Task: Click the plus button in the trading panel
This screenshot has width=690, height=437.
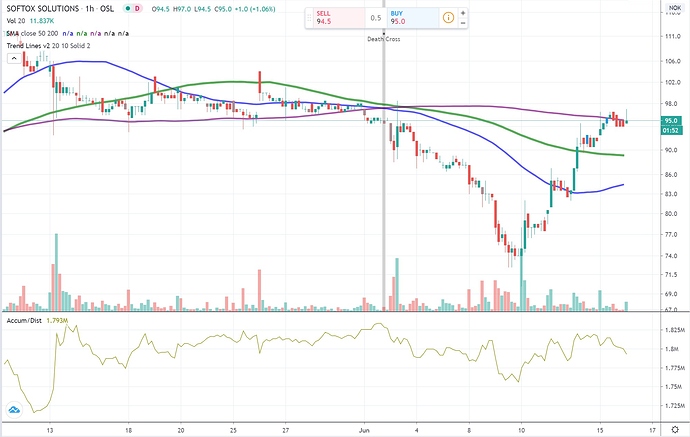Action: tap(463, 13)
